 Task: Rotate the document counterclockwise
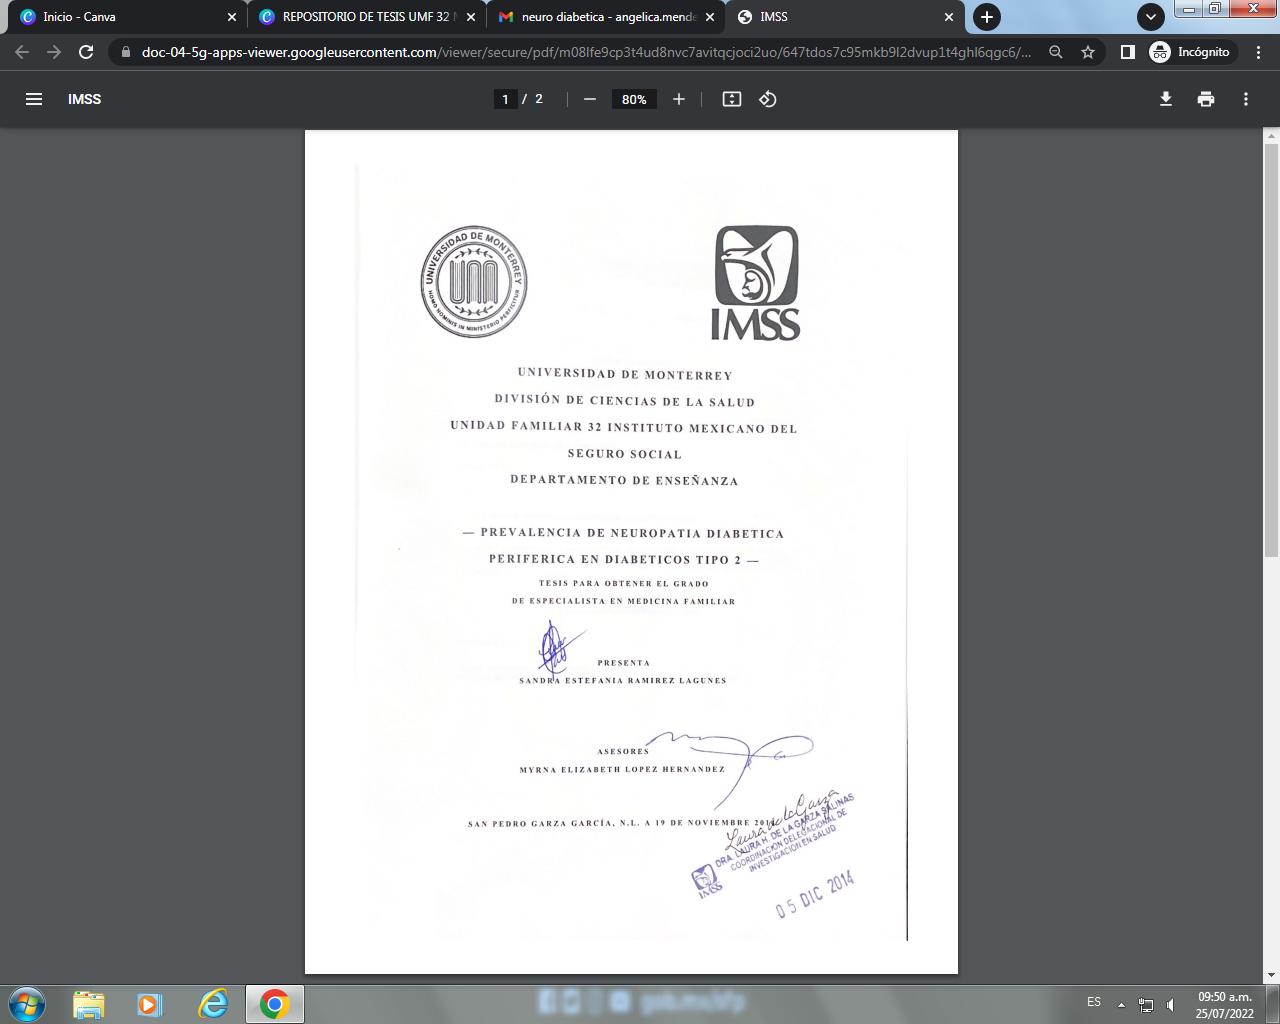tap(768, 99)
